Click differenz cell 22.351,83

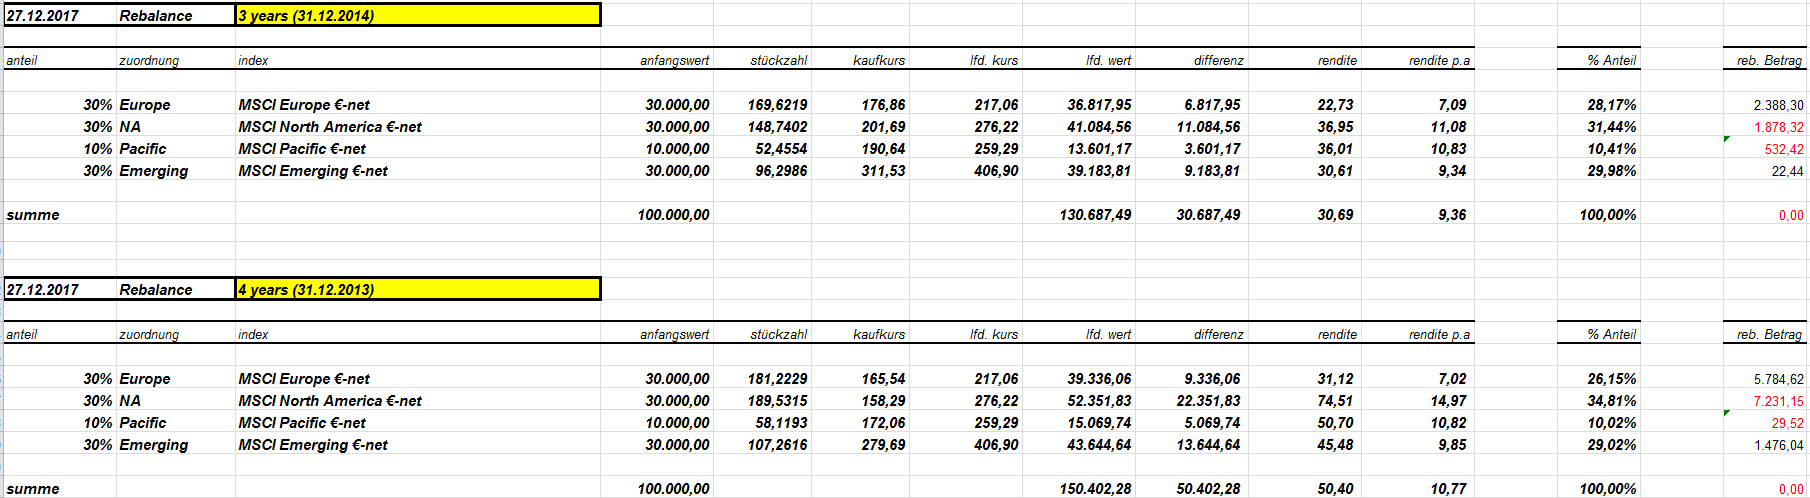tap(1208, 401)
